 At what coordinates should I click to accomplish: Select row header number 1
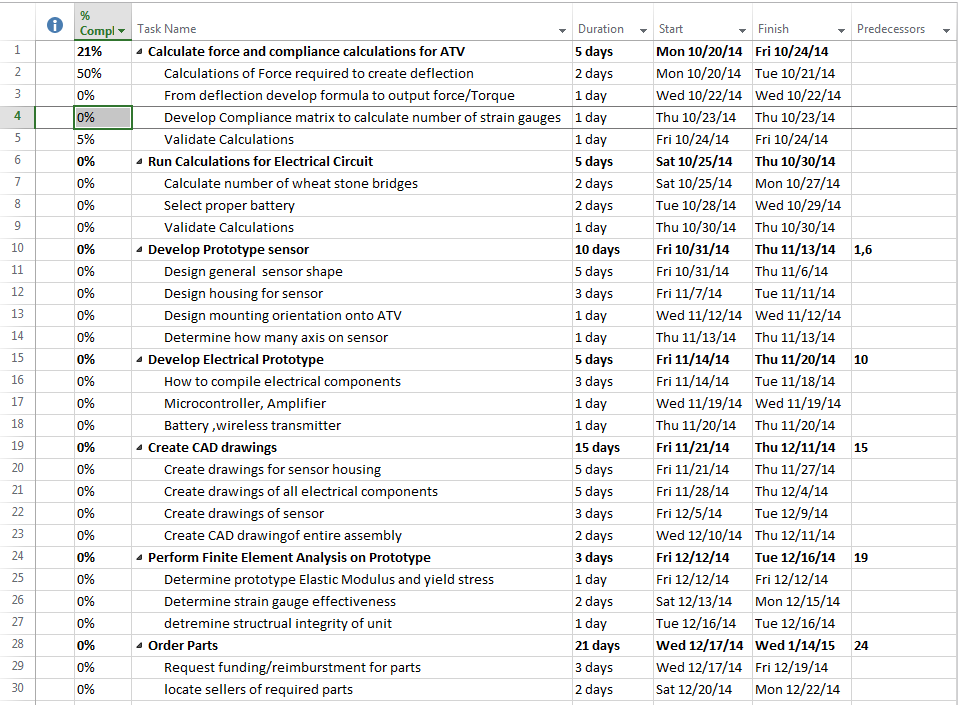(x=18, y=51)
